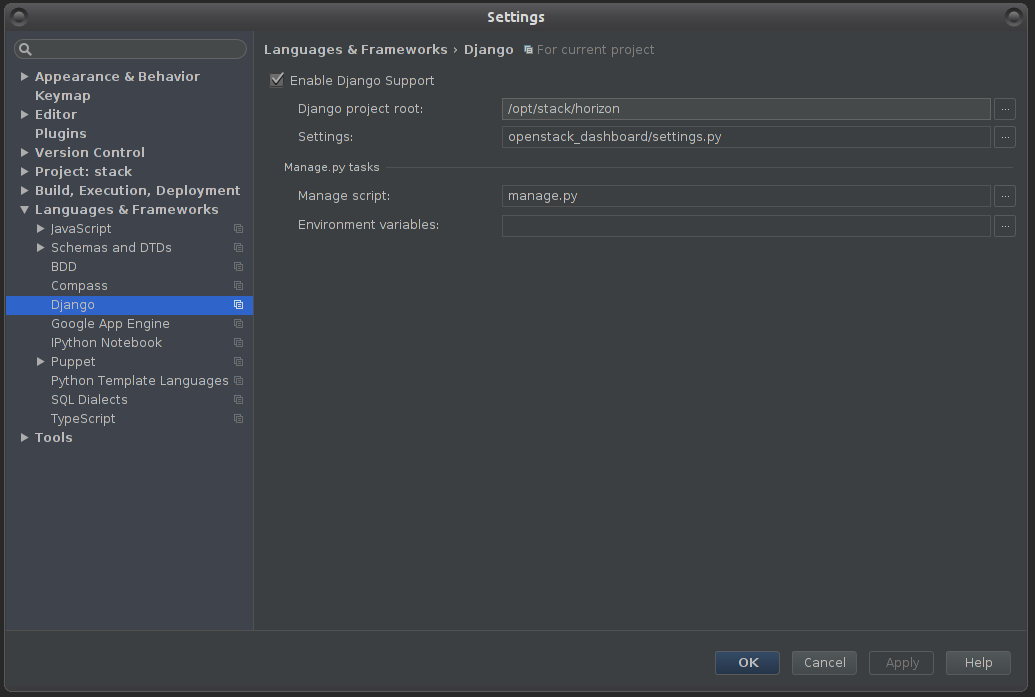
Task: Expand the Appearance & Behavior section
Action: [x=24, y=76]
